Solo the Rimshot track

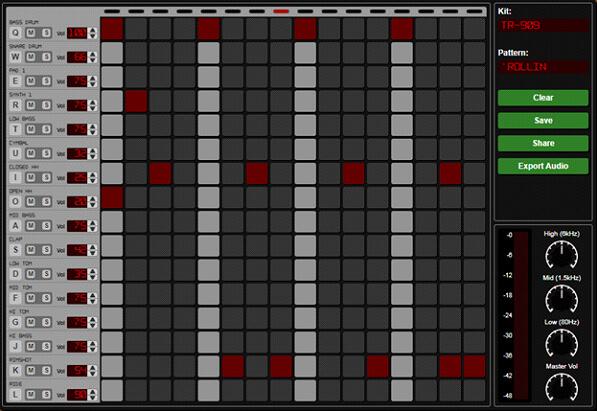click(x=46, y=370)
